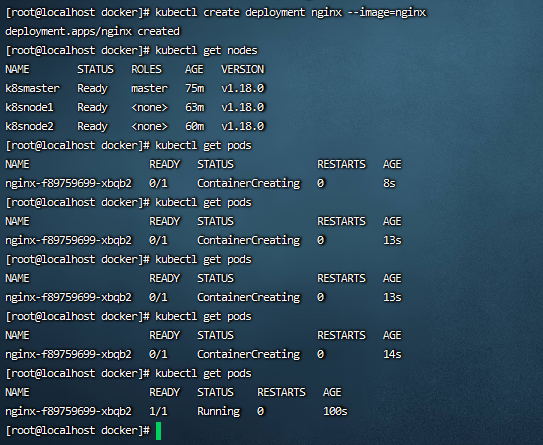The width and height of the screenshot is (543, 445).
Task: Click the Running status text
Action: [x=219, y=411]
